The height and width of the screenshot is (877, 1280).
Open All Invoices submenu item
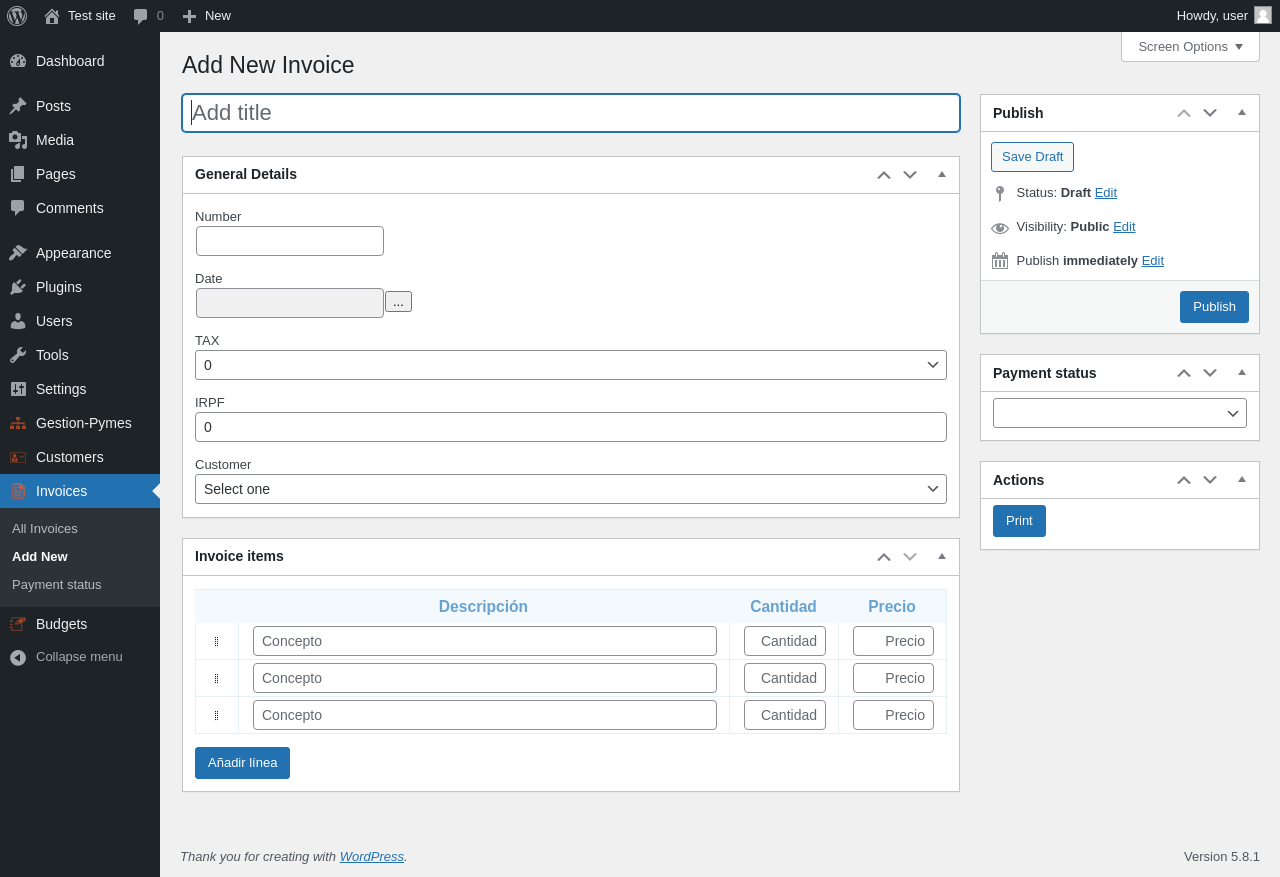[45, 528]
